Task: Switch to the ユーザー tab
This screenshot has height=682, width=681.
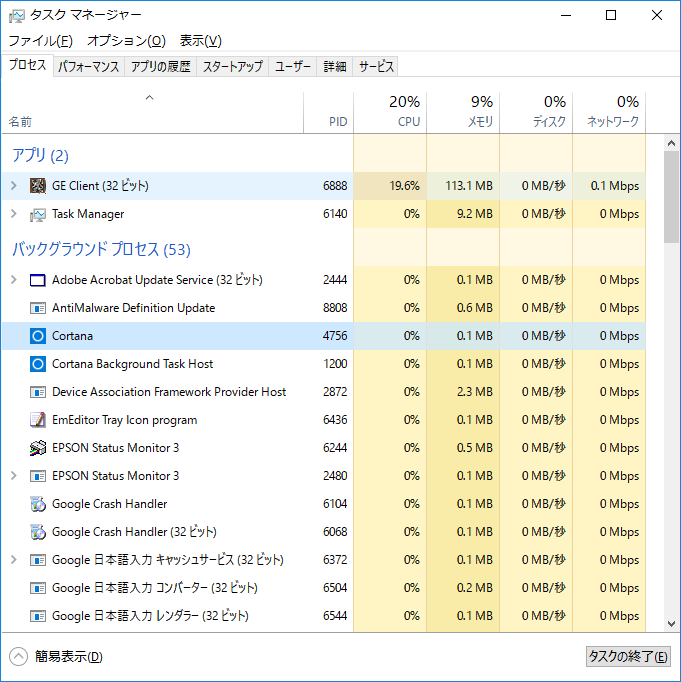Action: (293, 67)
